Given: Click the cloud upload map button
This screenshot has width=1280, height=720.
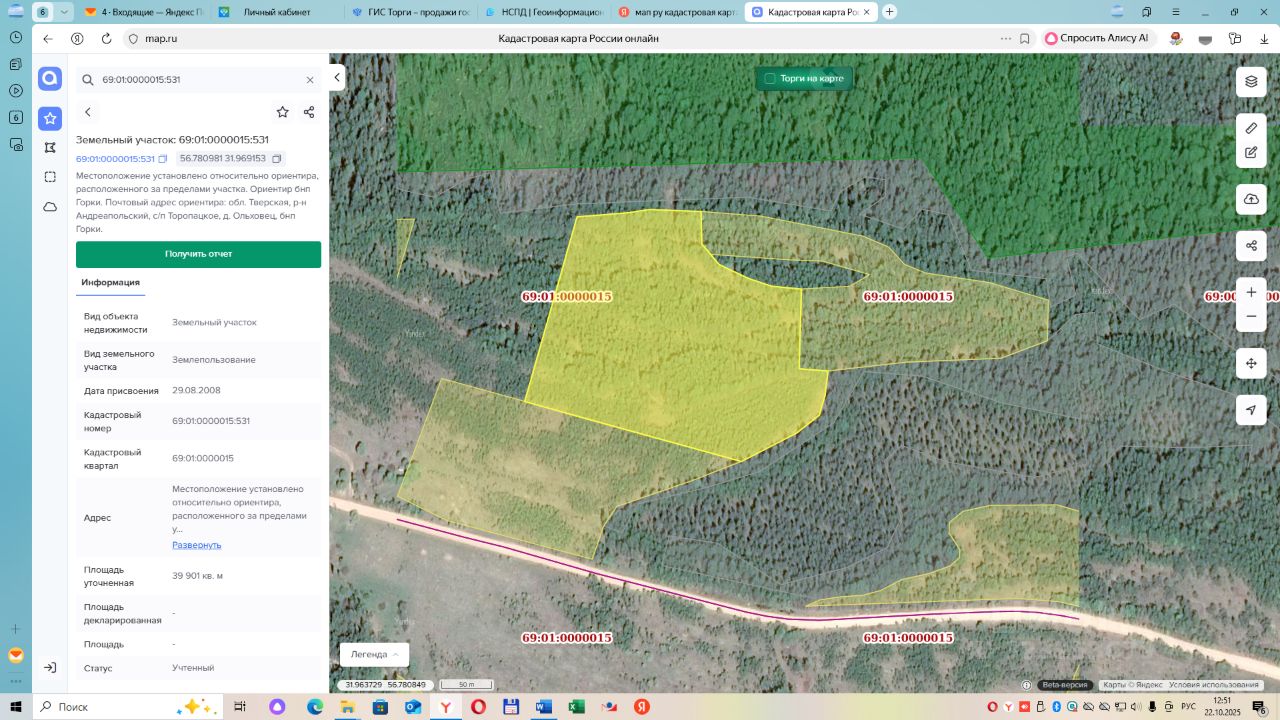Looking at the screenshot, I should click(1251, 199).
